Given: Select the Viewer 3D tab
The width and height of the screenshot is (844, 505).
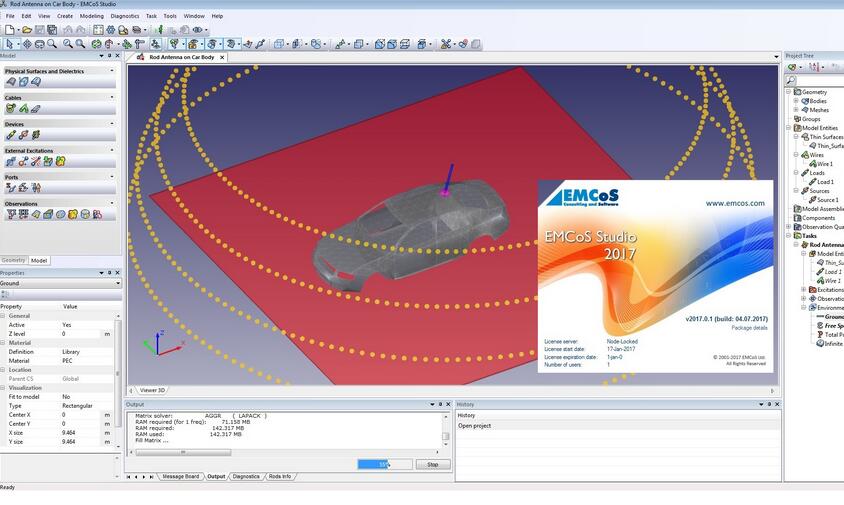Looking at the screenshot, I should [152, 390].
